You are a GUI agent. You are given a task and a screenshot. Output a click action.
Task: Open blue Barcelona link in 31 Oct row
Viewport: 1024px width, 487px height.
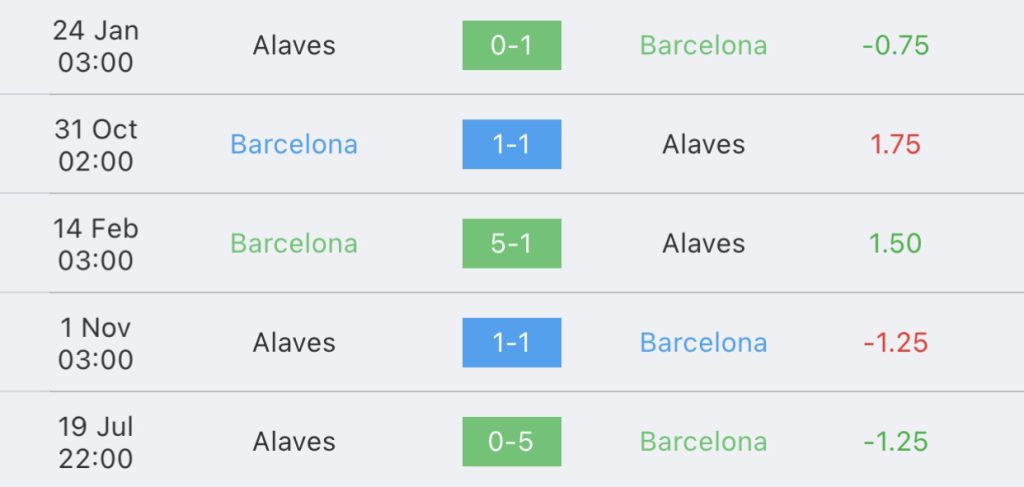coord(294,144)
